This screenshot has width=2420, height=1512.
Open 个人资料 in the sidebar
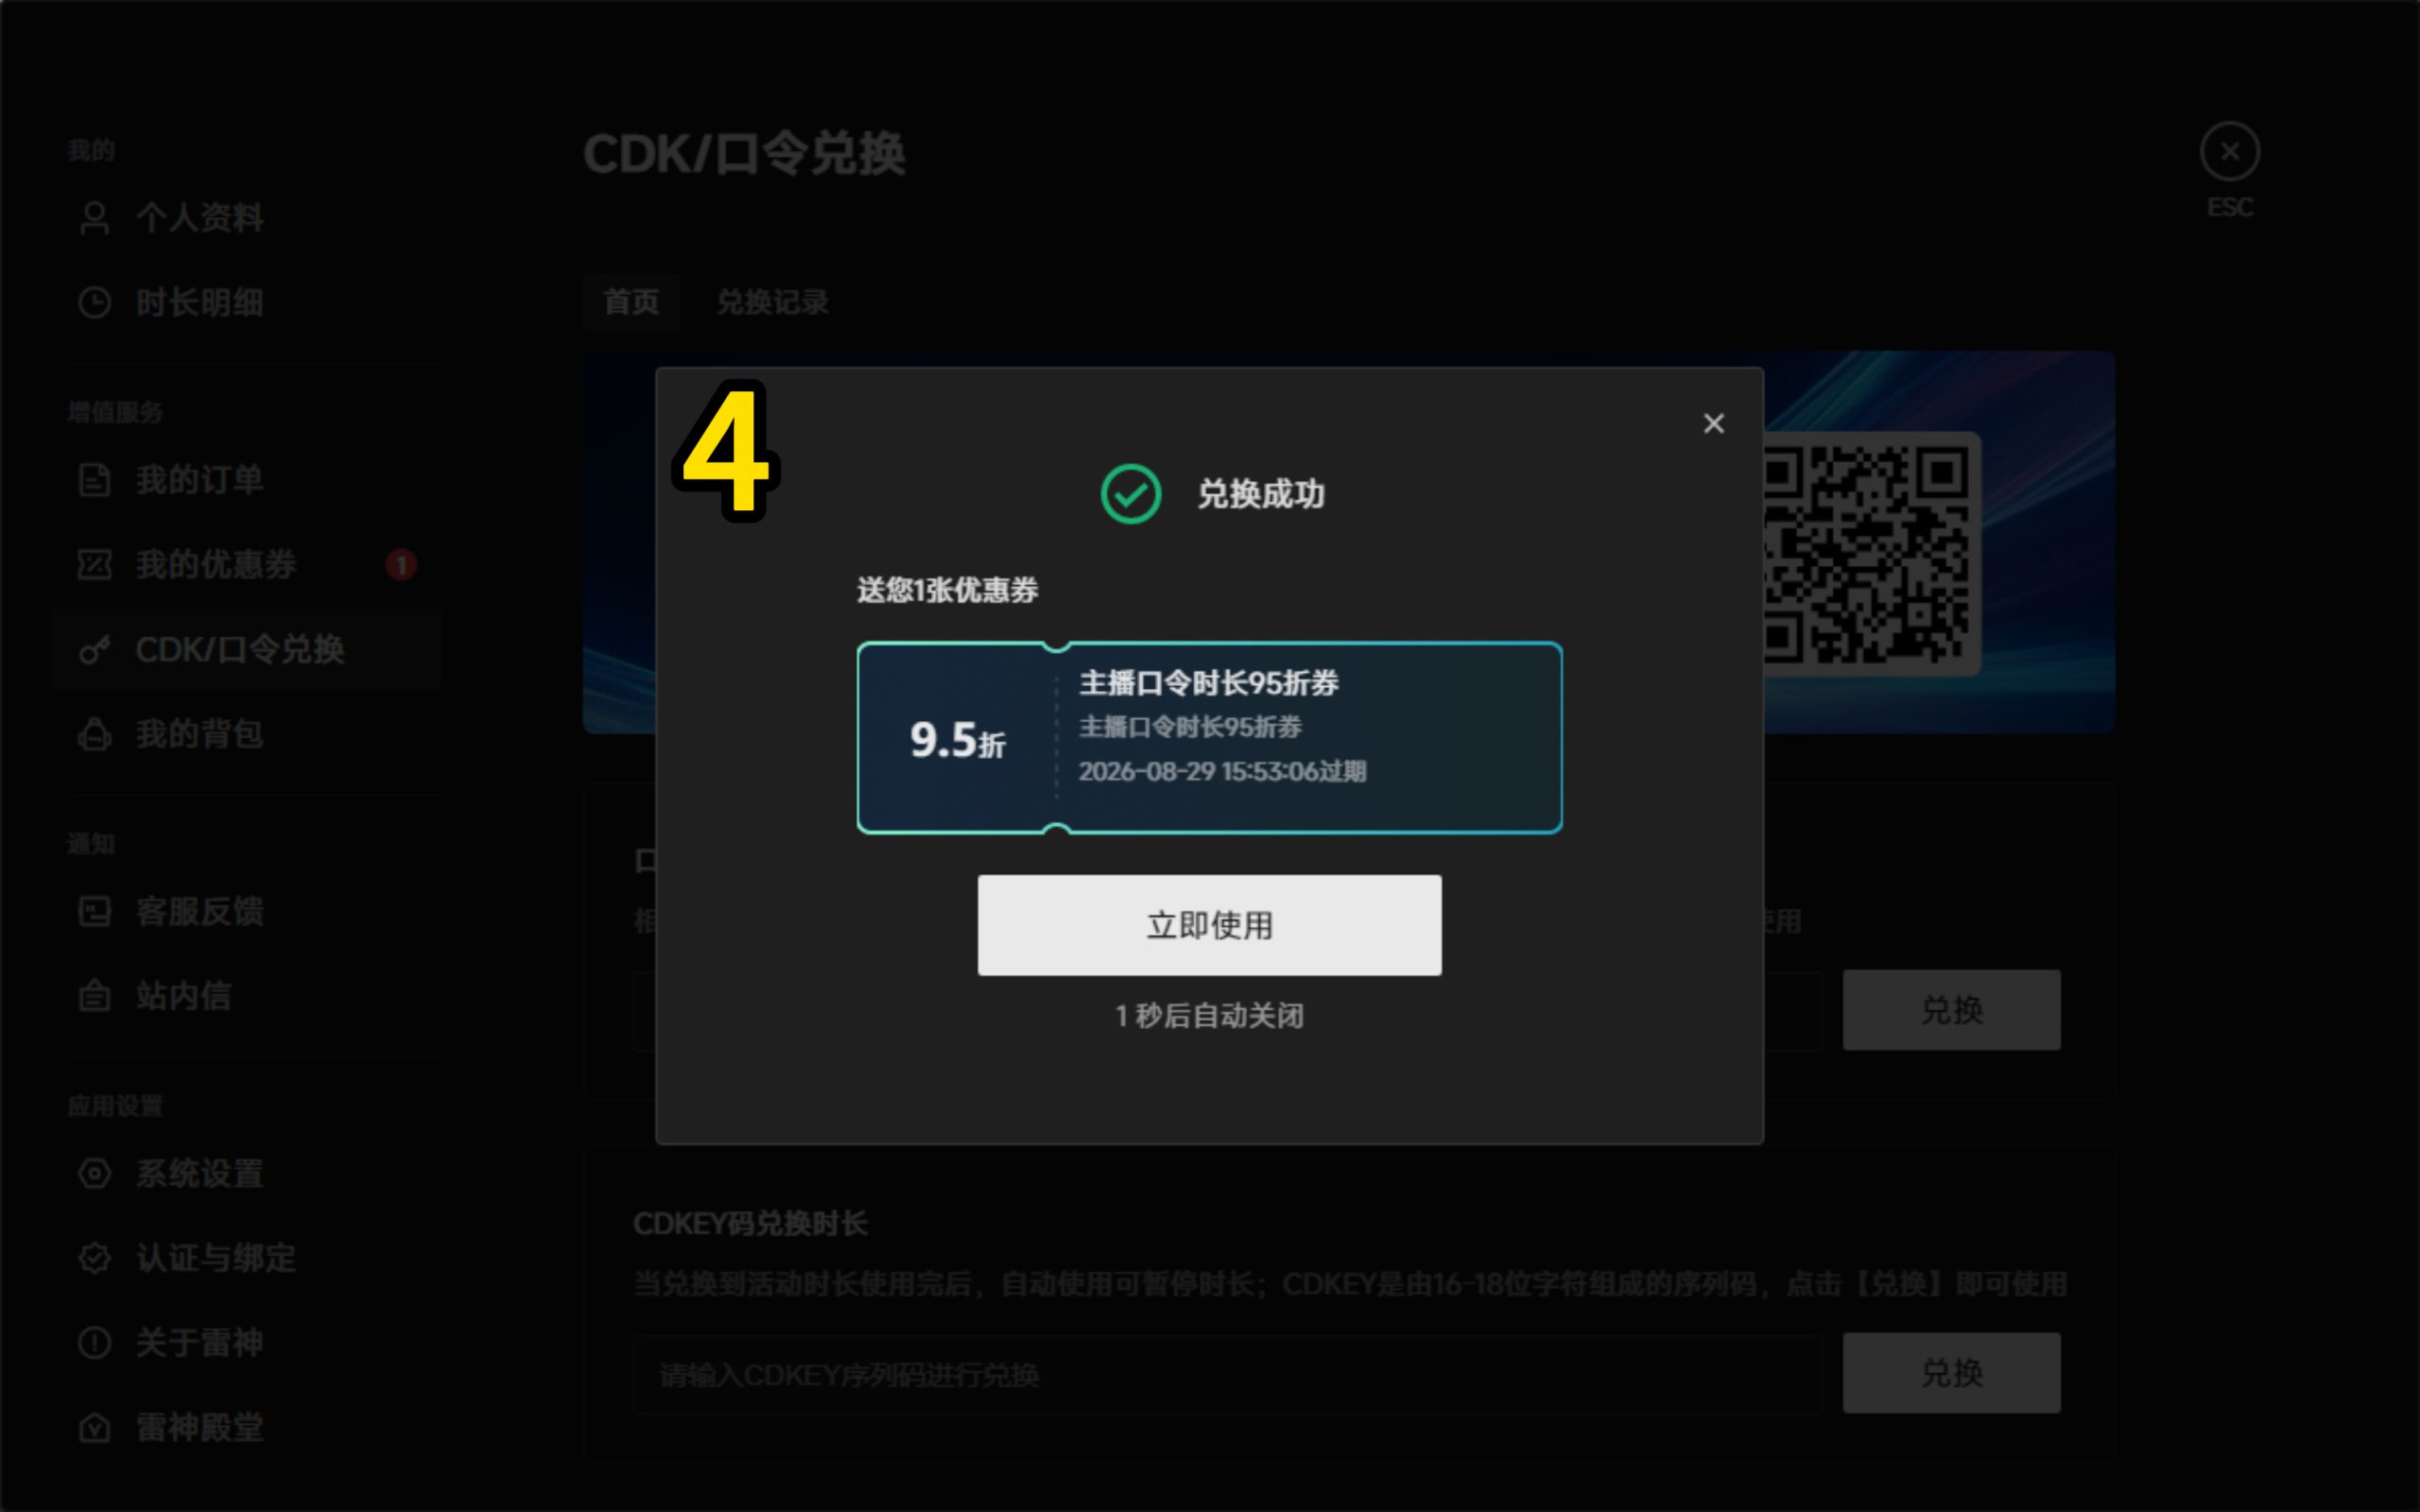tap(245, 218)
